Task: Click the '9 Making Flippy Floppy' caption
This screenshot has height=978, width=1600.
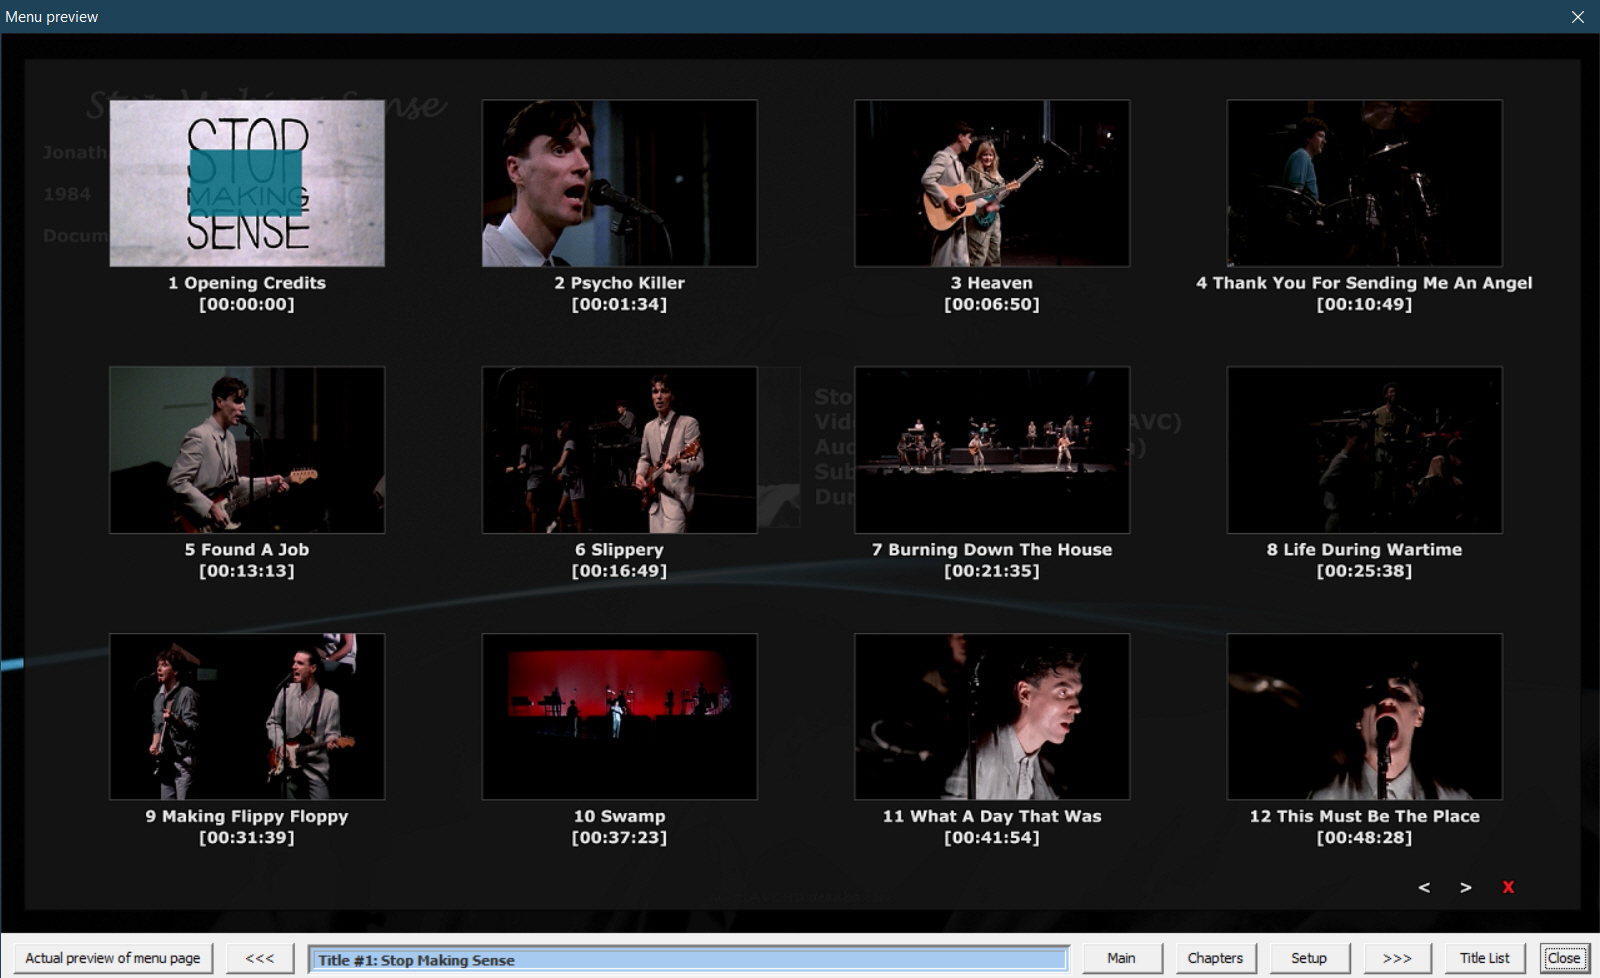Action: [x=247, y=816]
